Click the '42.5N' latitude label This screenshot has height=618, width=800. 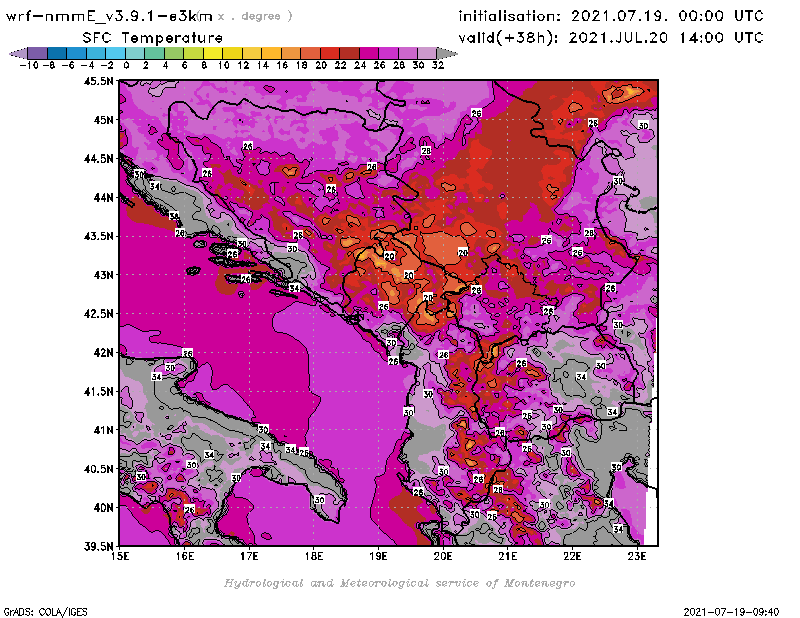tap(98, 314)
